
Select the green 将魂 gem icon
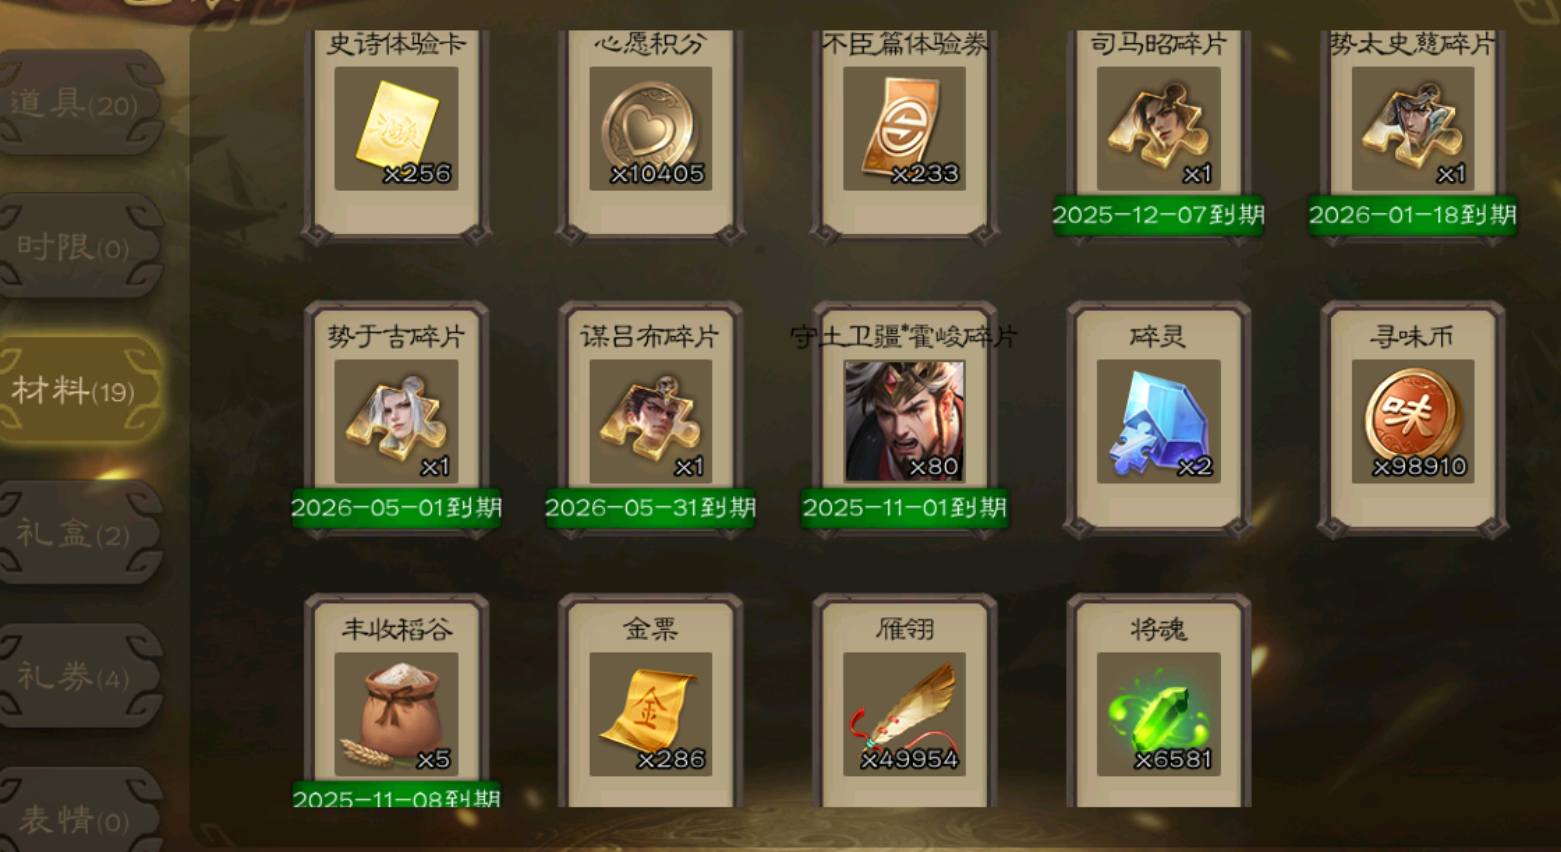1158,715
